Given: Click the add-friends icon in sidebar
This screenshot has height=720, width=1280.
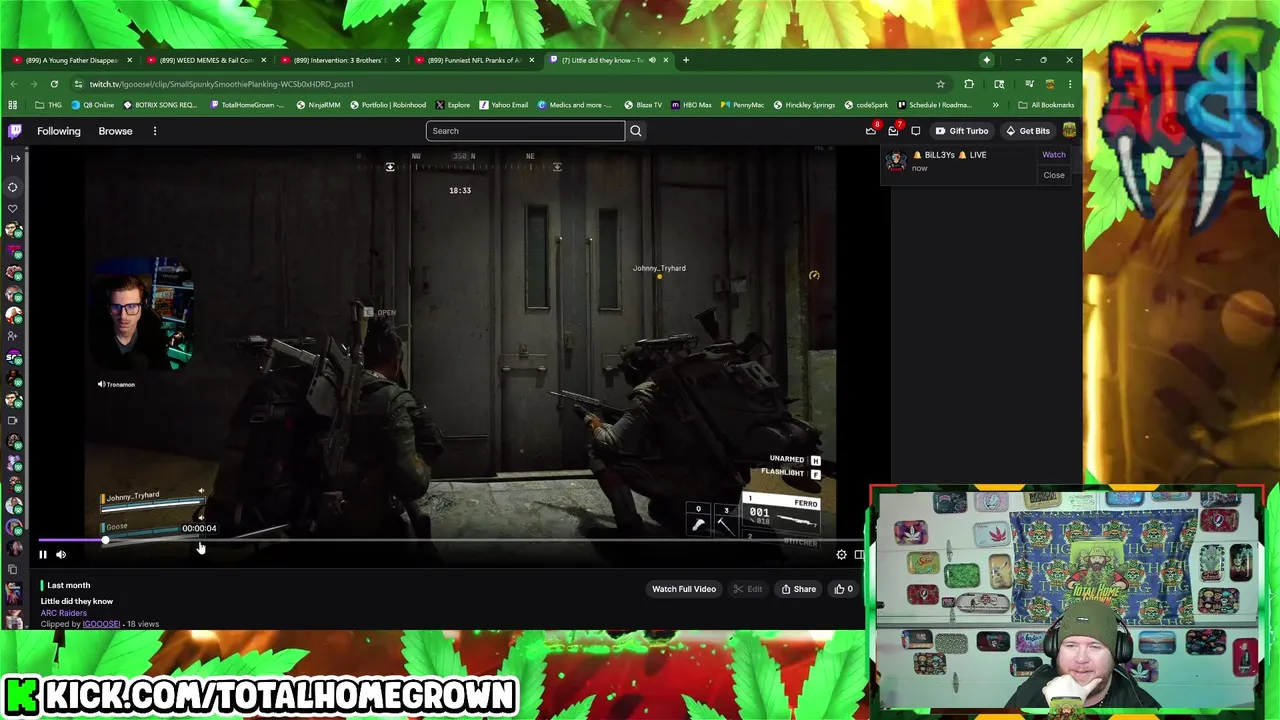Looking at the screenshot, I should click(13, 336).
